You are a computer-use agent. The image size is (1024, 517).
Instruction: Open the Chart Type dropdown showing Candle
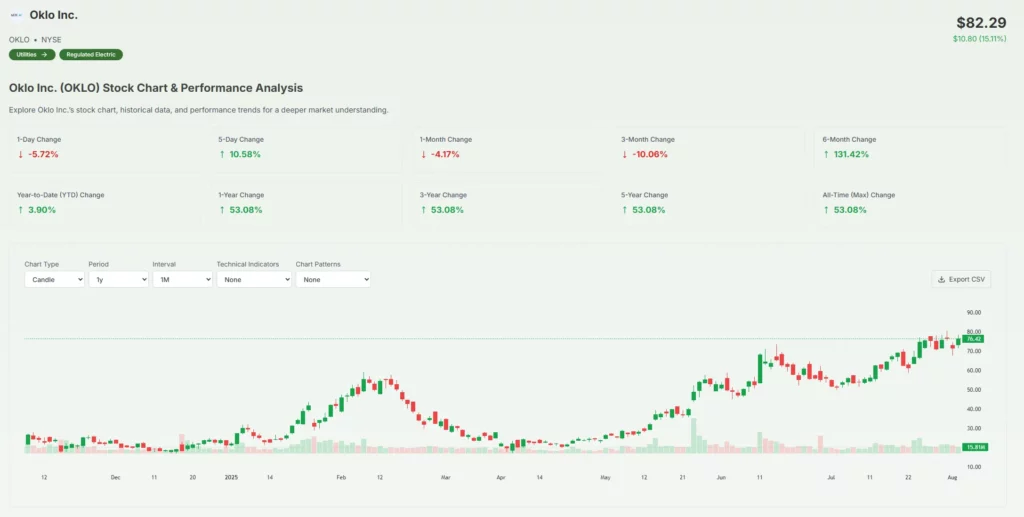click(54, 280)
